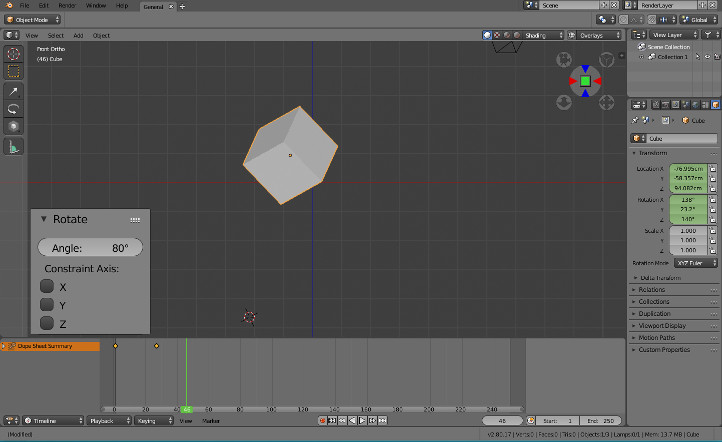Viewport: 722px width, 442px height.
Task: Play animation forward
Action: pyautogui.click(x=362, y=420)
